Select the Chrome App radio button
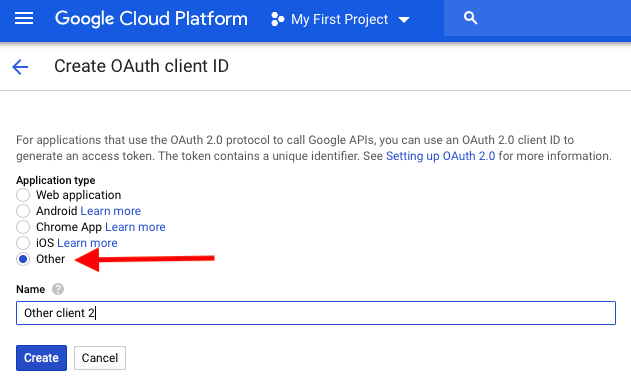This screenshot has width=631, height=382. click(x=23, y=227)
